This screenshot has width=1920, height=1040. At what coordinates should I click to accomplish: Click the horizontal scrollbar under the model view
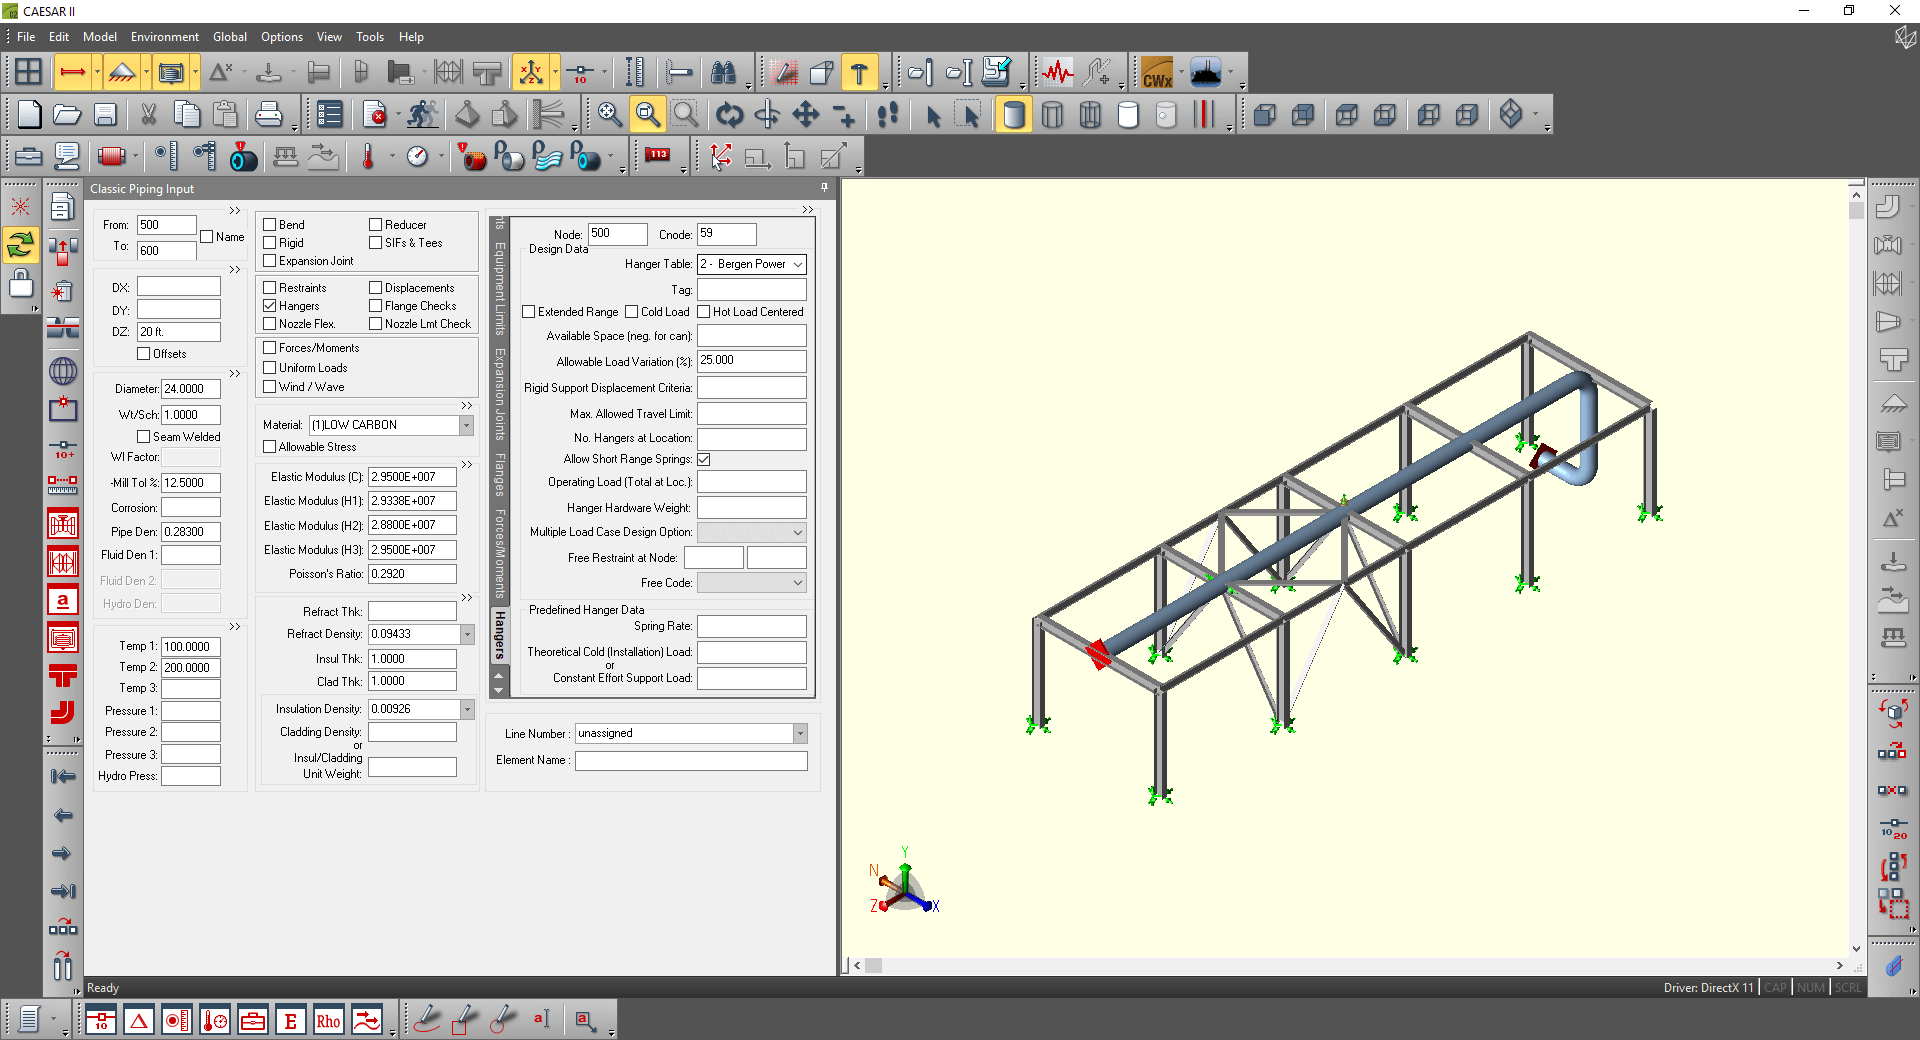tap(1348, 966)
